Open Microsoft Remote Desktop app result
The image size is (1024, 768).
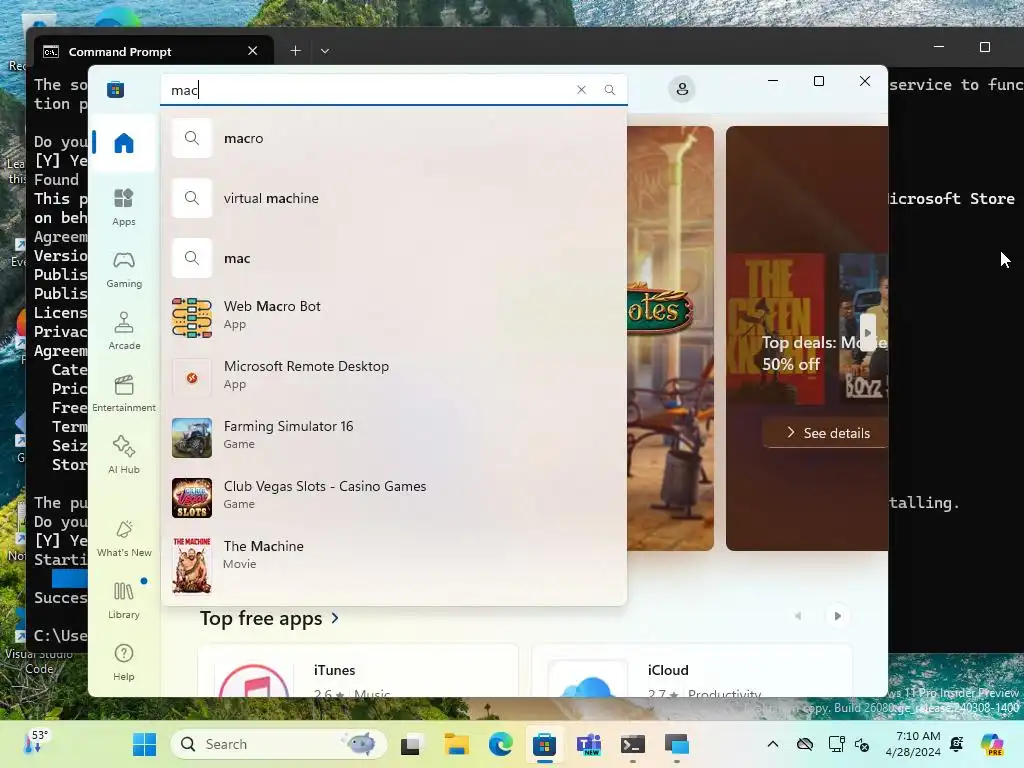[x=394, y=378]
